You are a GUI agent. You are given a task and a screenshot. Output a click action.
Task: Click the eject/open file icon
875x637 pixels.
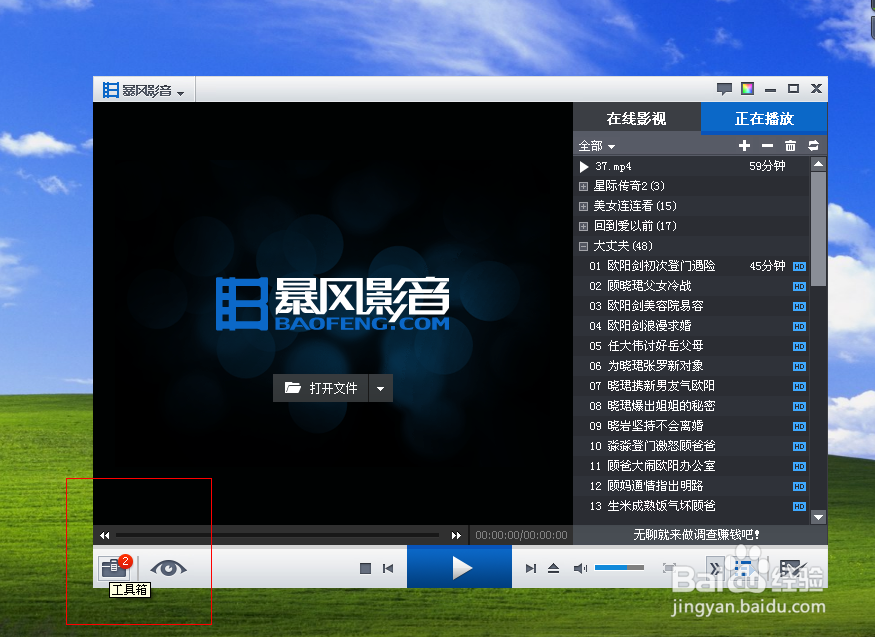pyautogui.click(x=553, y=568)
